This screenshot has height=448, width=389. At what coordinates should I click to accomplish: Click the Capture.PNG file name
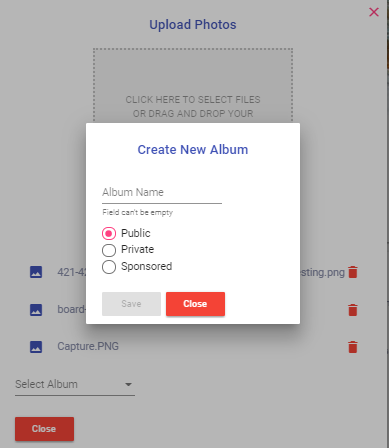pos(88,346)
